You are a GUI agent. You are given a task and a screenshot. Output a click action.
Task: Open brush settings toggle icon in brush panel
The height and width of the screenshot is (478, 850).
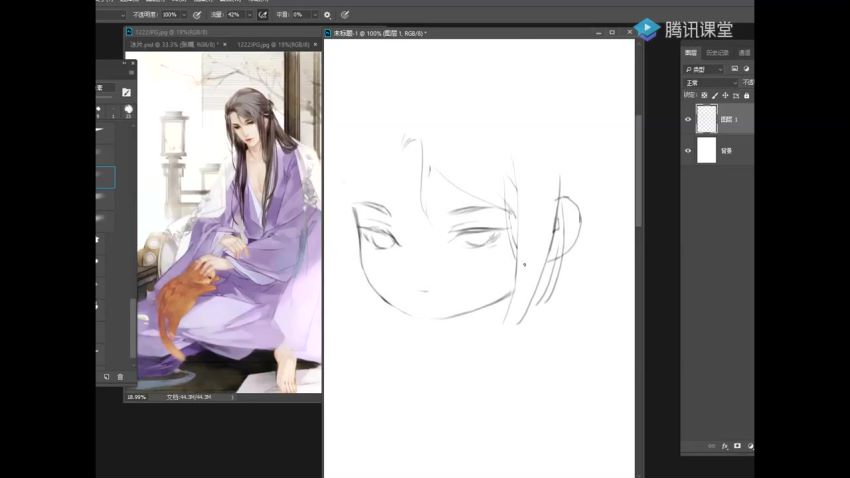[x=126, y=93]
